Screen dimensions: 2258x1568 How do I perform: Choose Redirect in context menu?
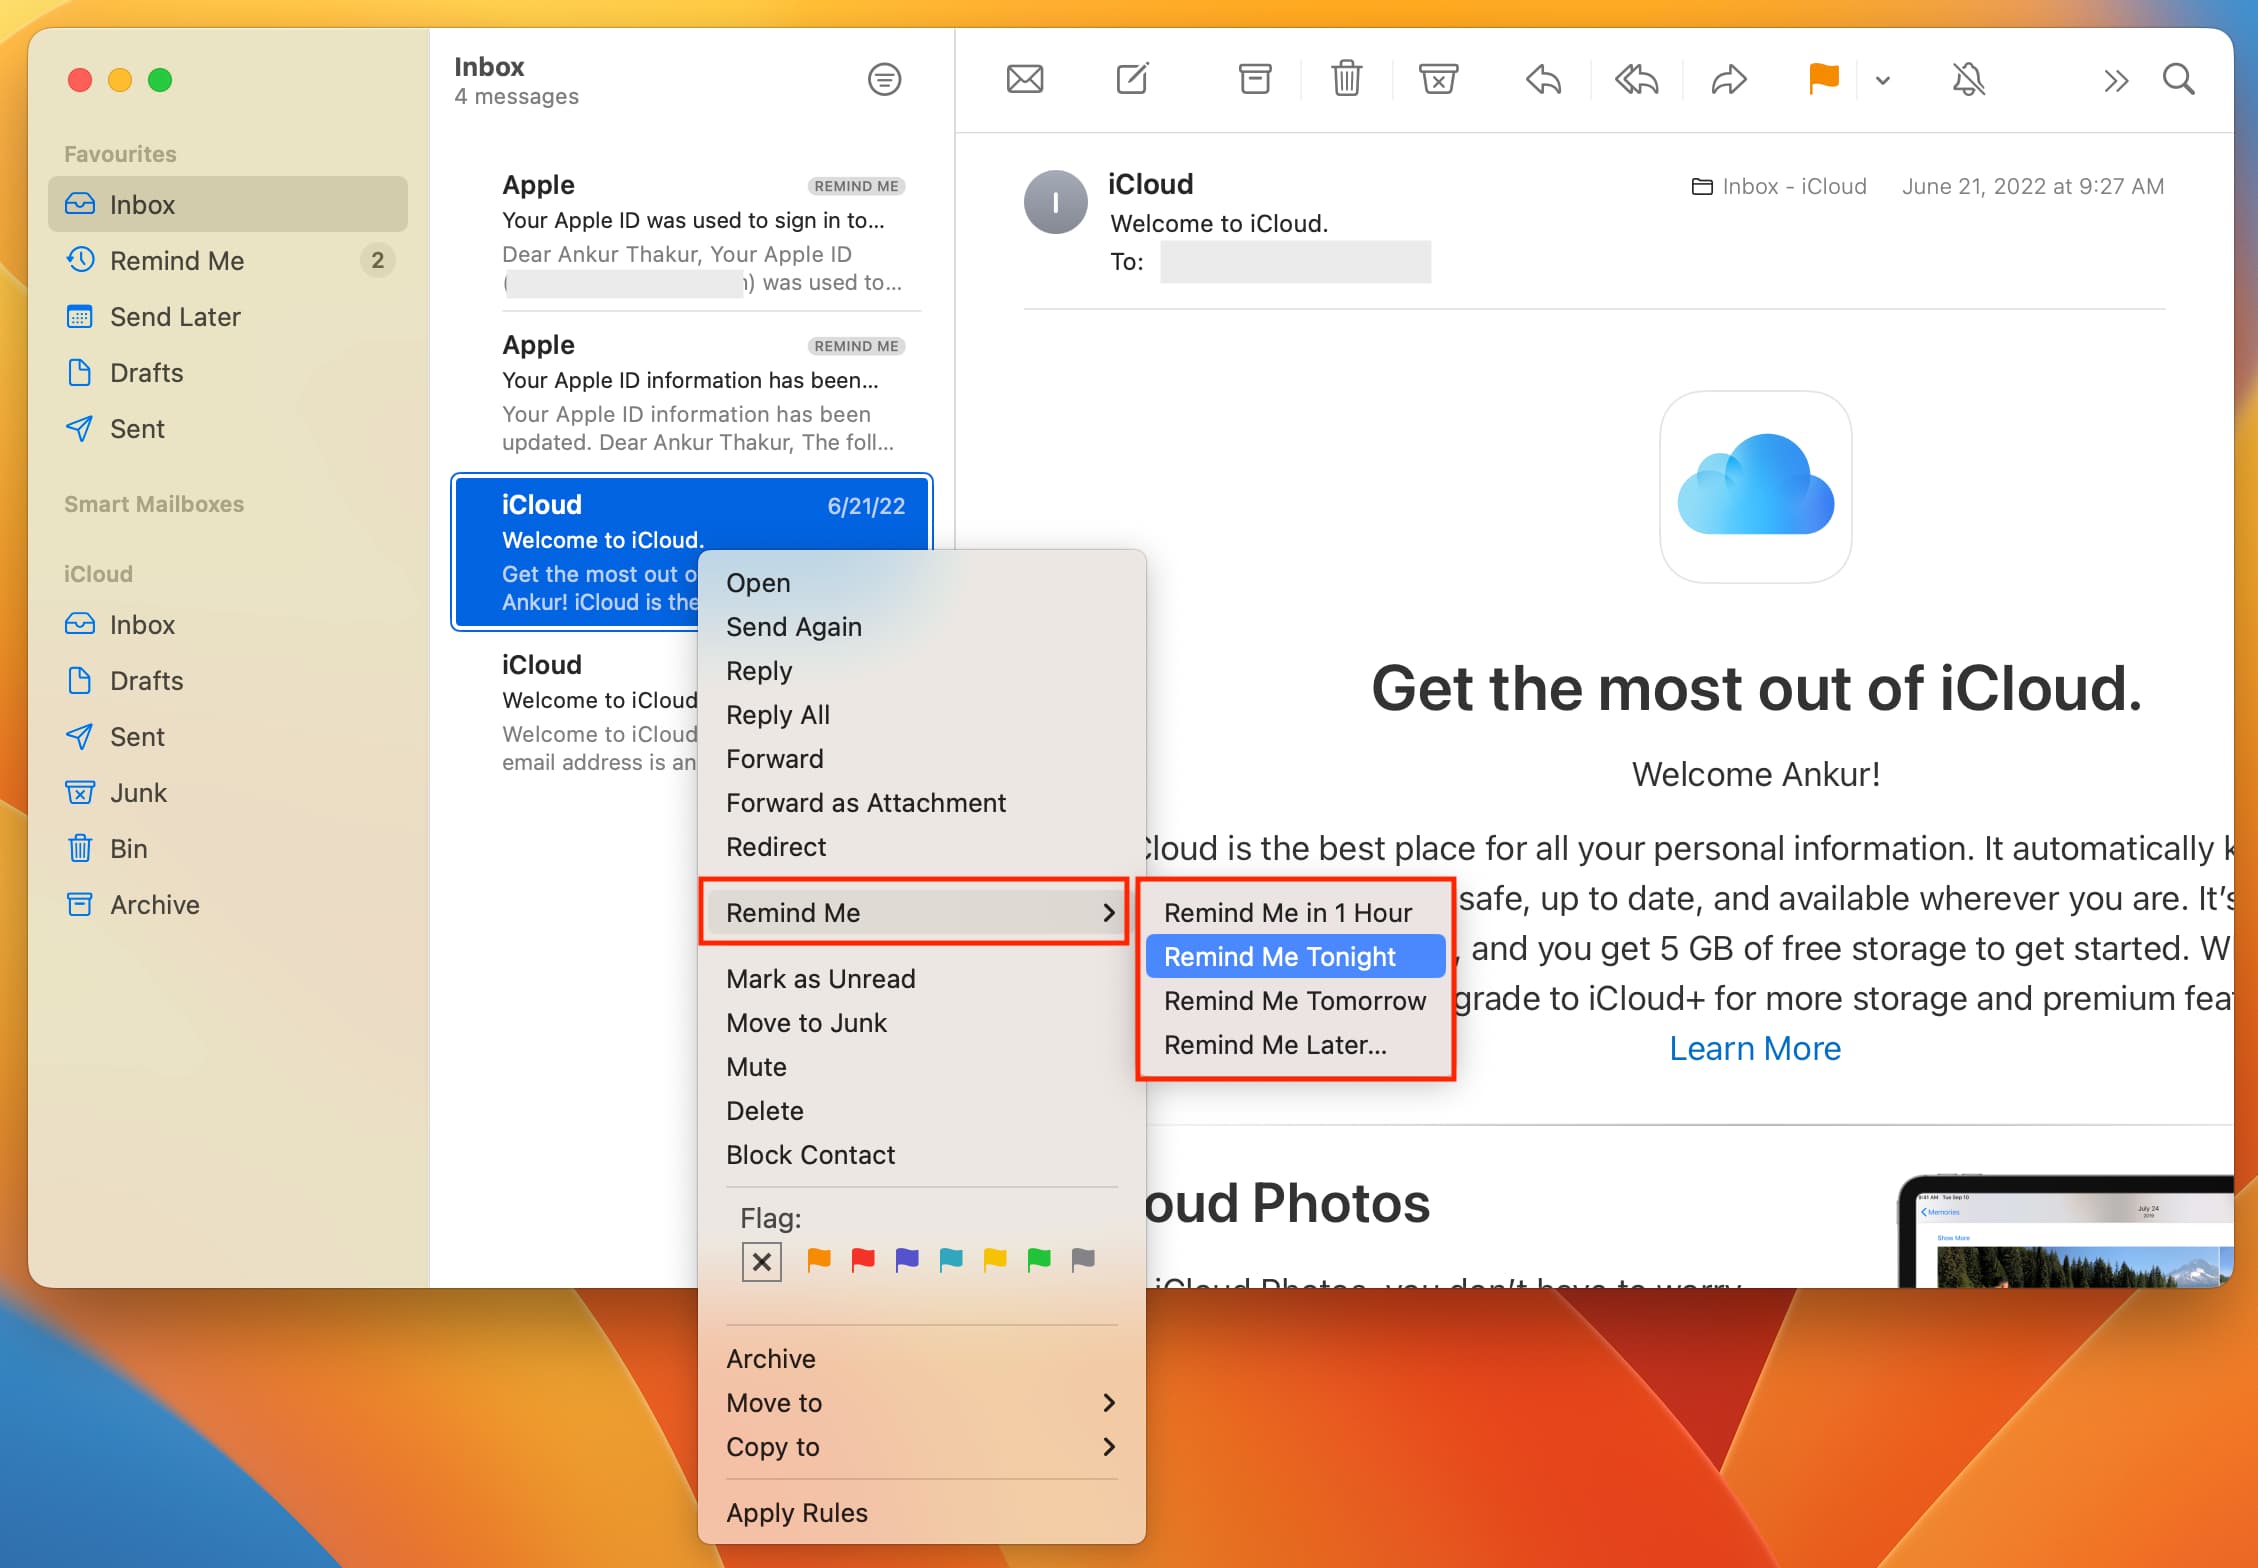pyautogui.click(x=921, y=846)
